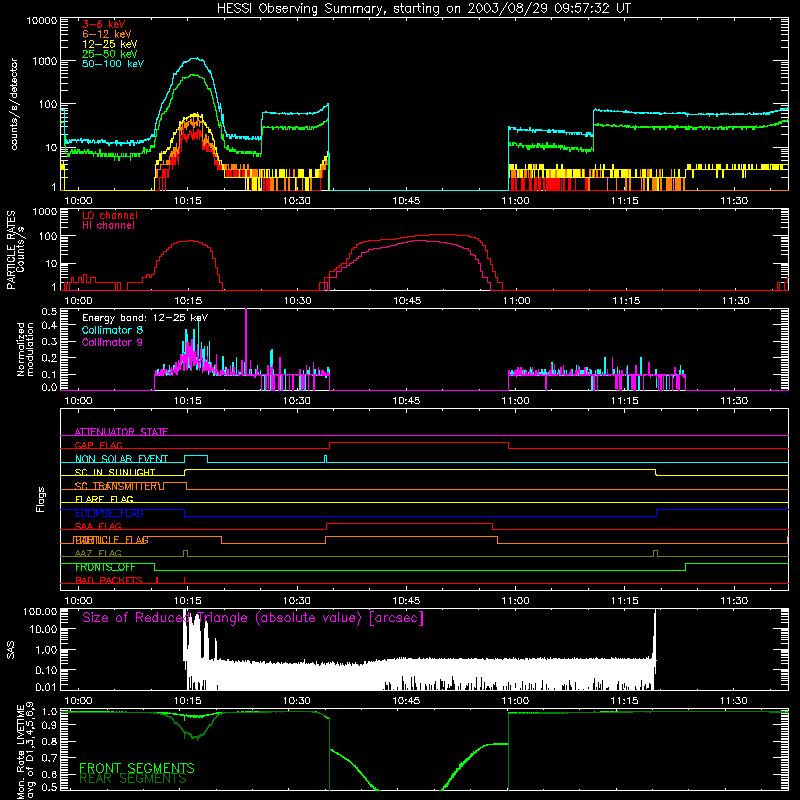Viewport: 800px width, 800px height.
Task: Click the 'Energy band: 12-25 keV' label
Action: [145, 318]
